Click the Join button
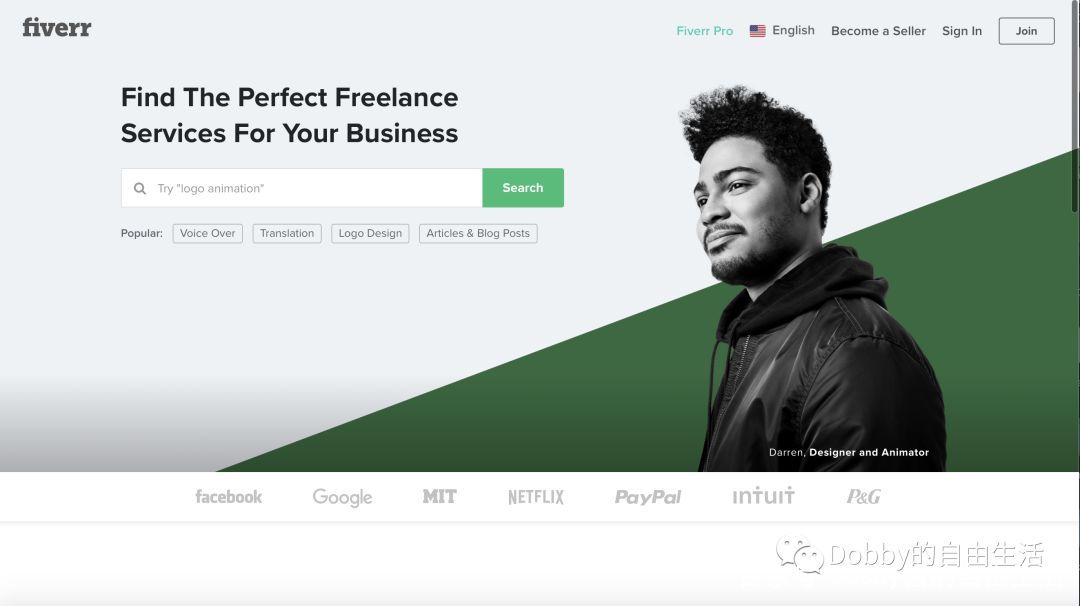This screenshot has width=1080, height=606. 1026,31
